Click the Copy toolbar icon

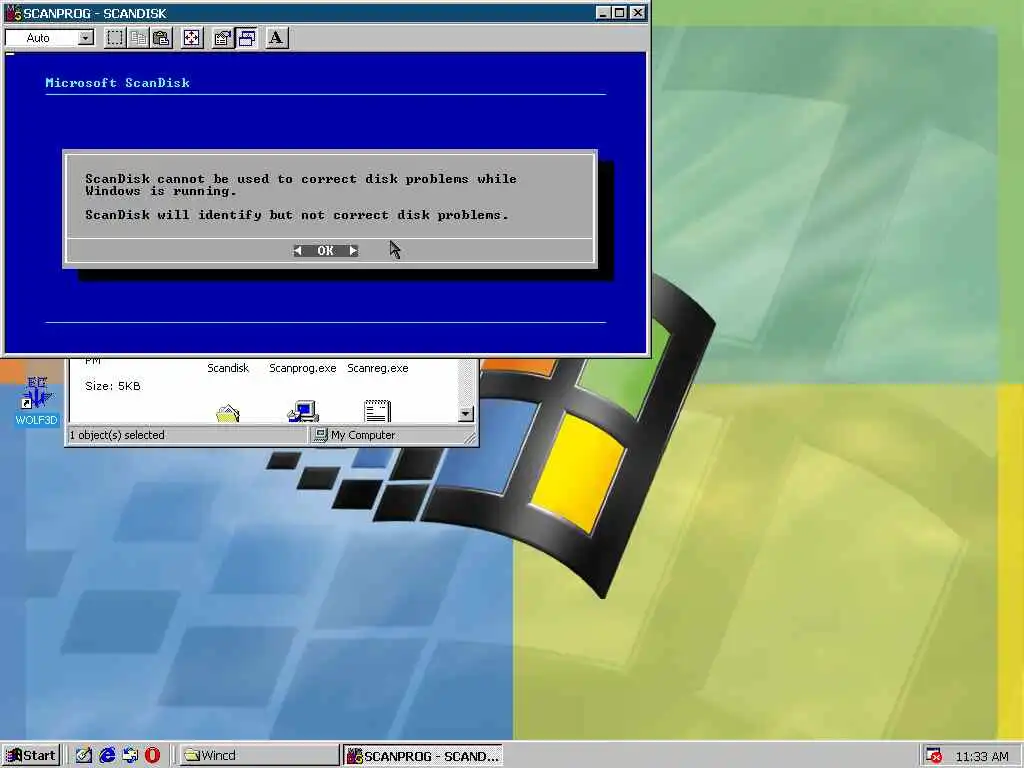coord(138,38)
